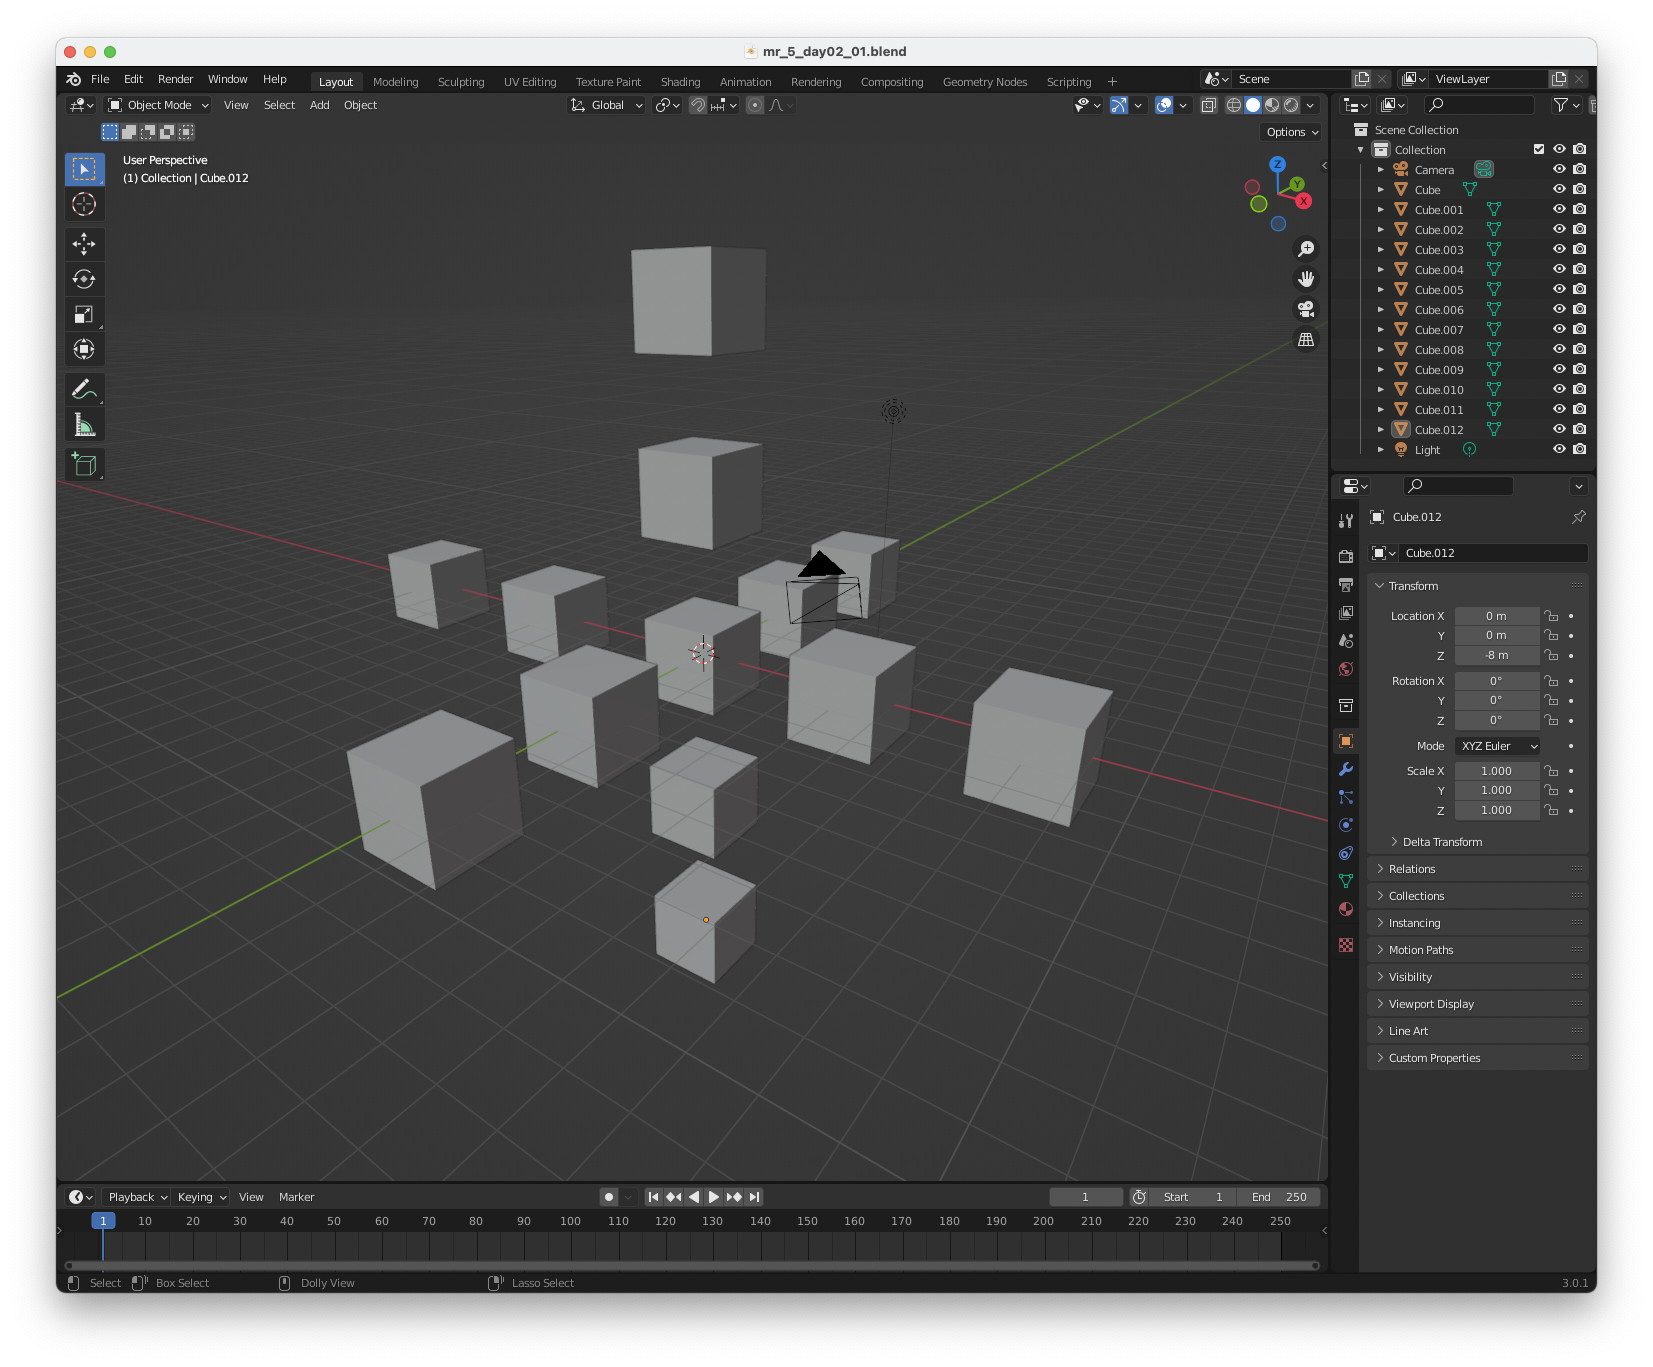Switch to the Sculpting workspace tab

pyautogui.click(x=460, y=82)
